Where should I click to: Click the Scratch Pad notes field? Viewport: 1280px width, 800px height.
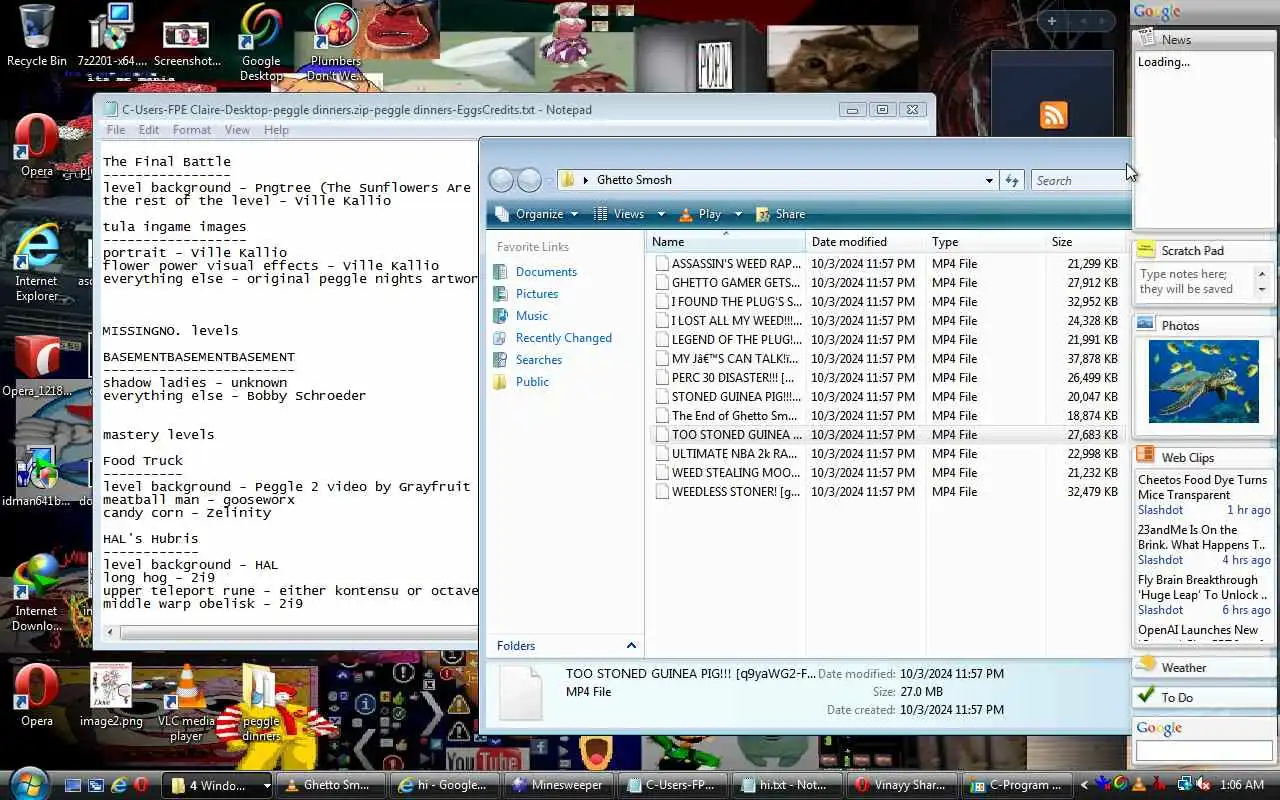(1196, 282)
